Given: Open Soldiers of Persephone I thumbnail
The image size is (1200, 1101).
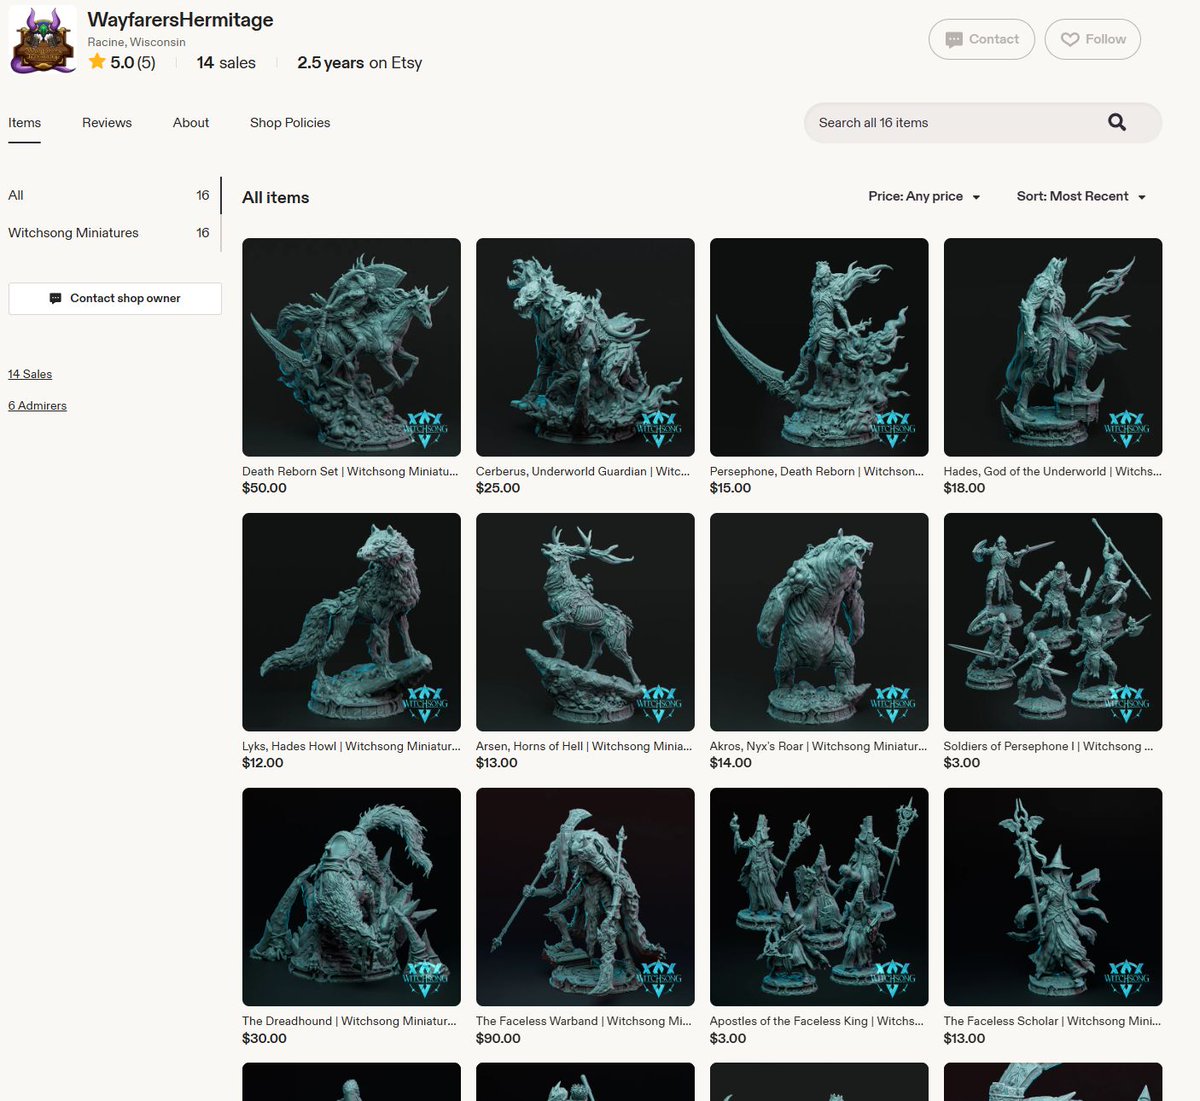Looking at the screenshot, I should [1053, 622].
